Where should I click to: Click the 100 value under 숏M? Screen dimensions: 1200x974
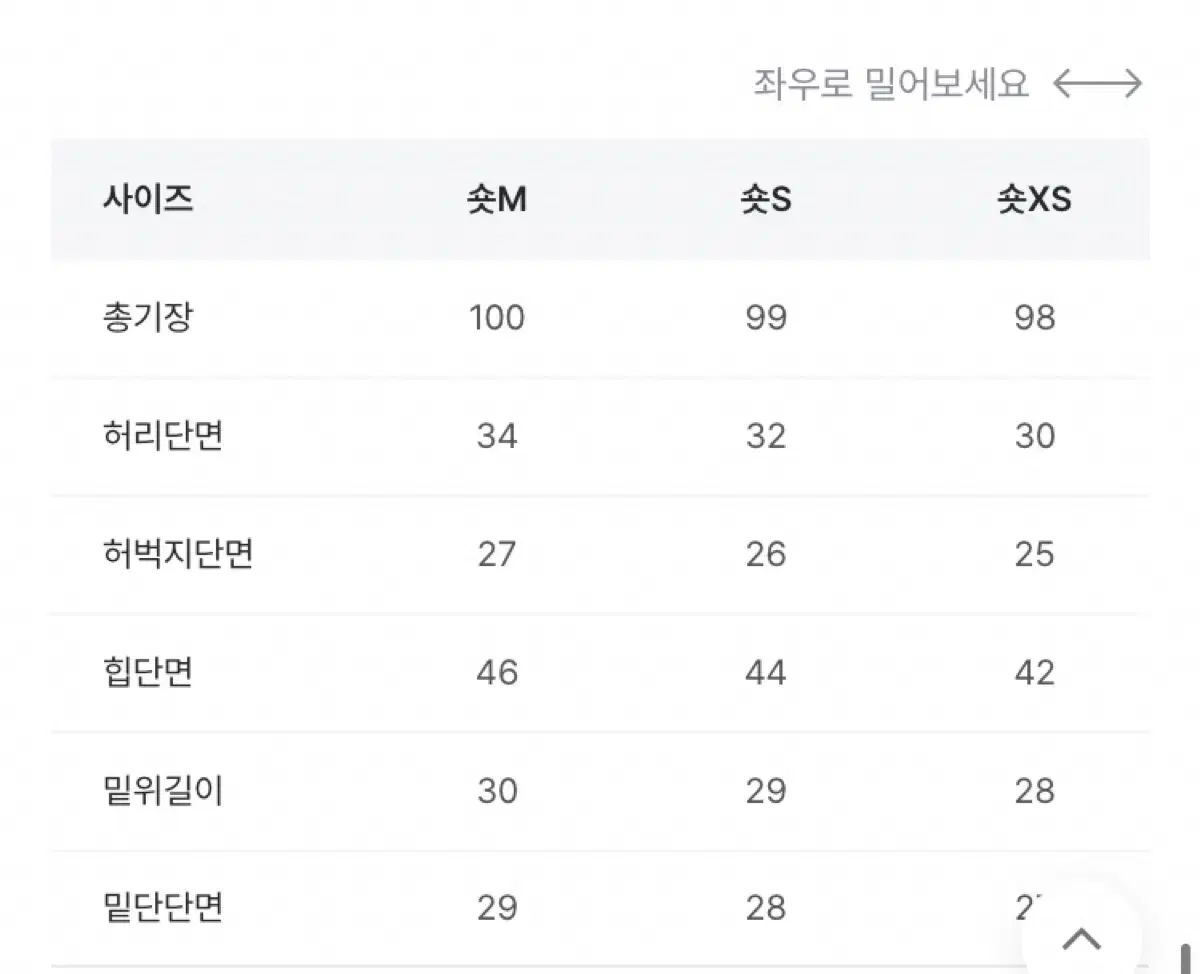497,318
